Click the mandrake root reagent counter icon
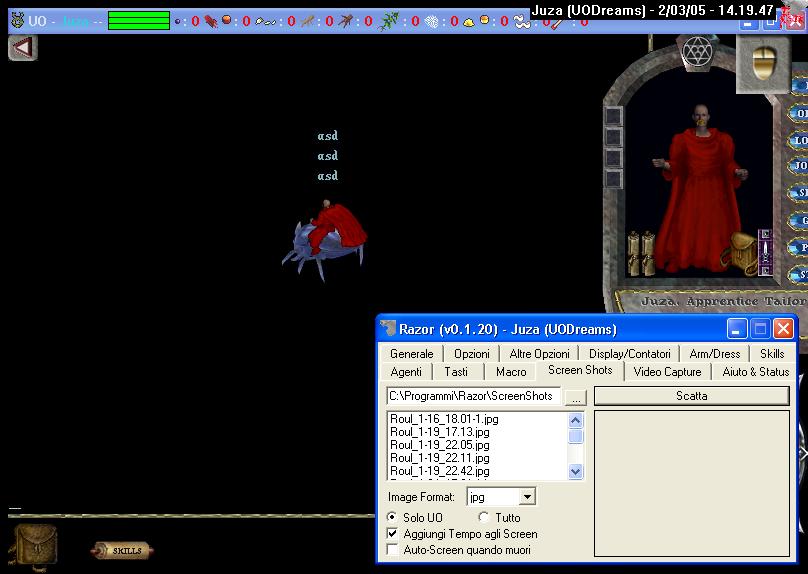The width and height of the screenshot is (808, 574). (346, 21)
